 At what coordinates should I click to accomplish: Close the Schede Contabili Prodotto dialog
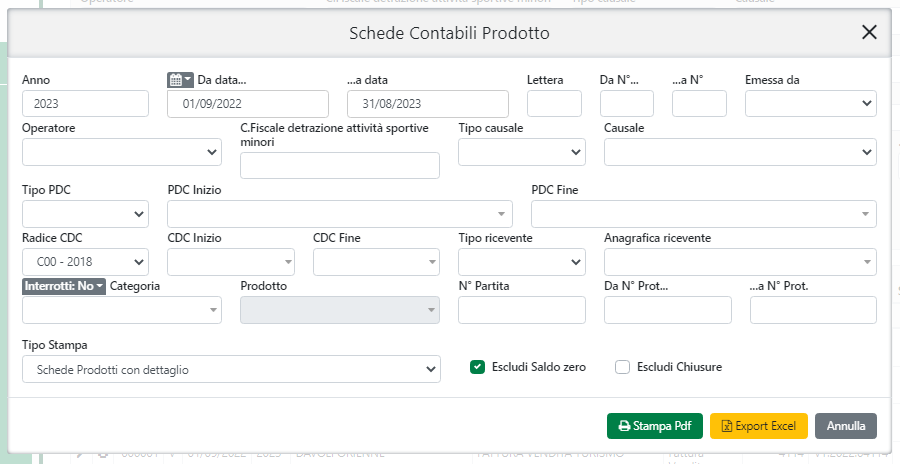tap(869, 32)
